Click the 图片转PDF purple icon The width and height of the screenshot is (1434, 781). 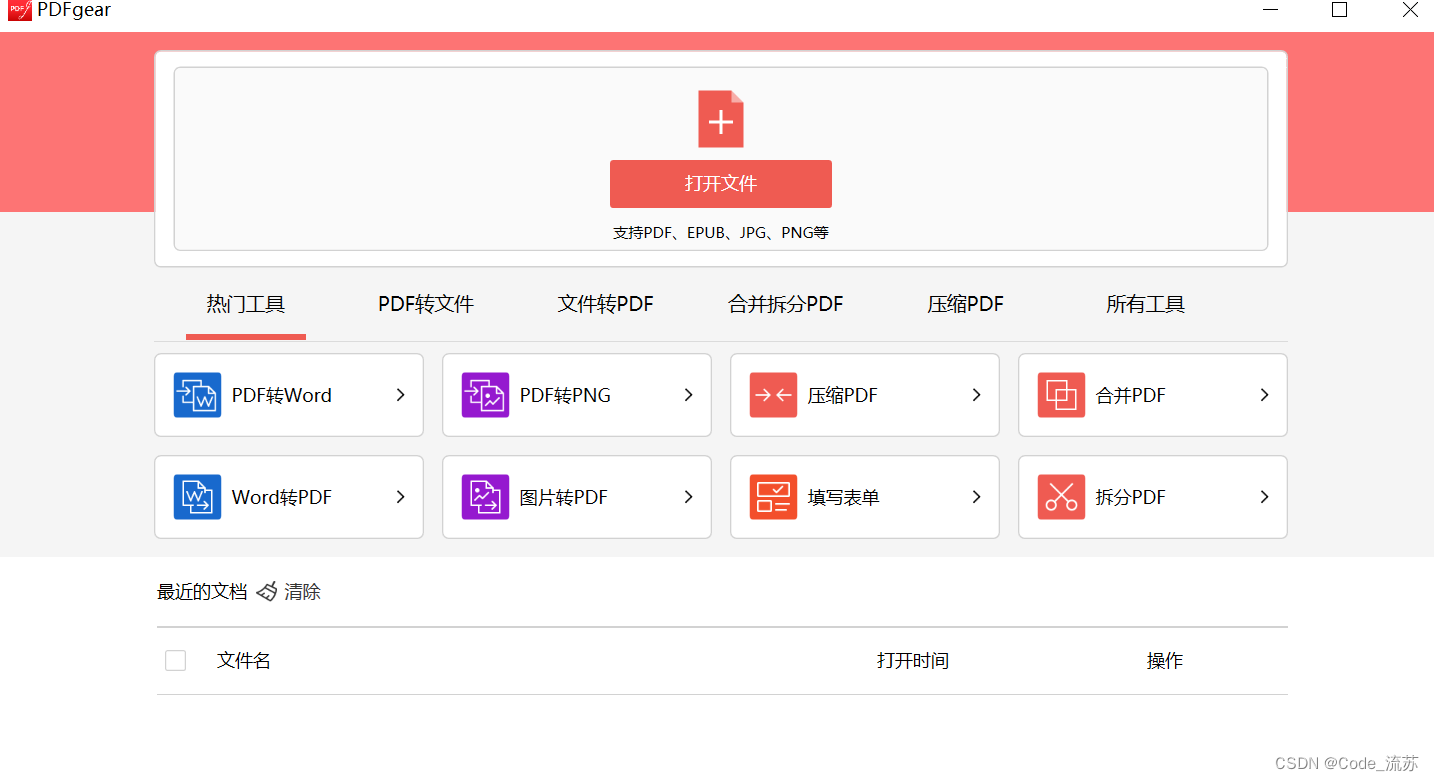click(x=485, y=497)
